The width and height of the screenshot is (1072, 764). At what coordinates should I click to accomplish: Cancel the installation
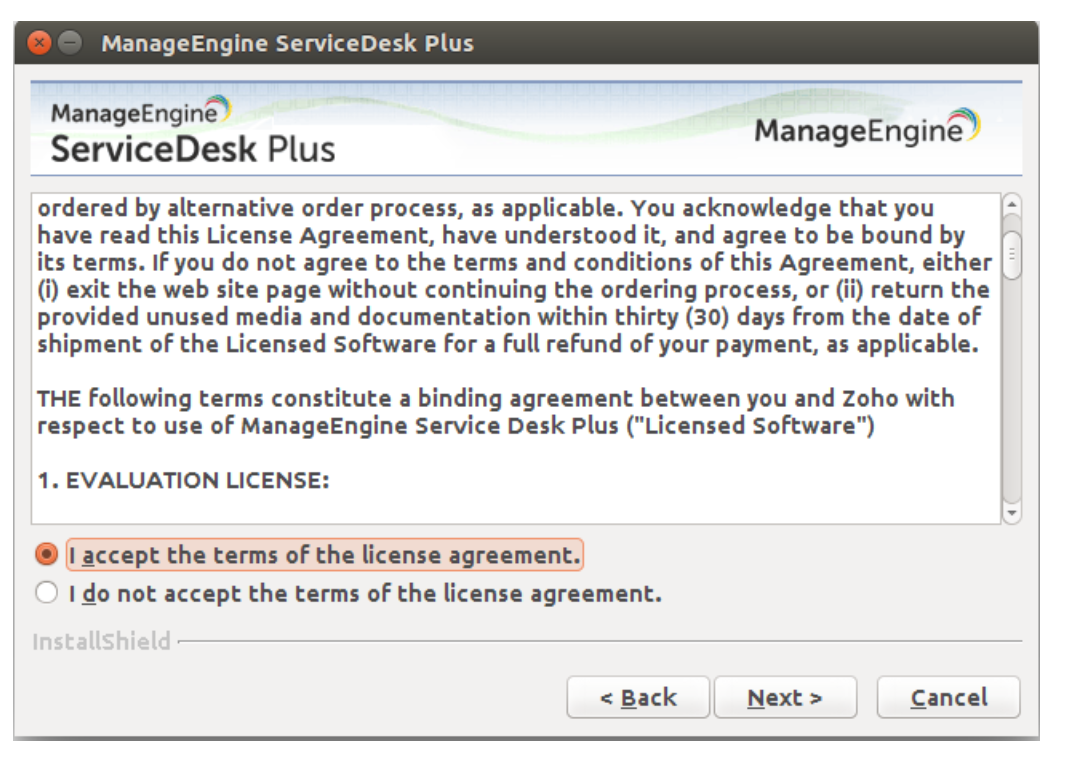948,698
